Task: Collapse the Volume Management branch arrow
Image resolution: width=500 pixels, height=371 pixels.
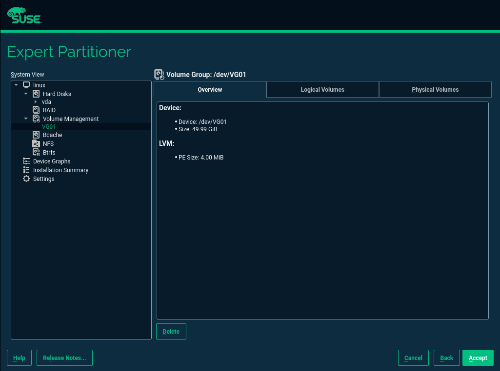Action: click(26, 119)
